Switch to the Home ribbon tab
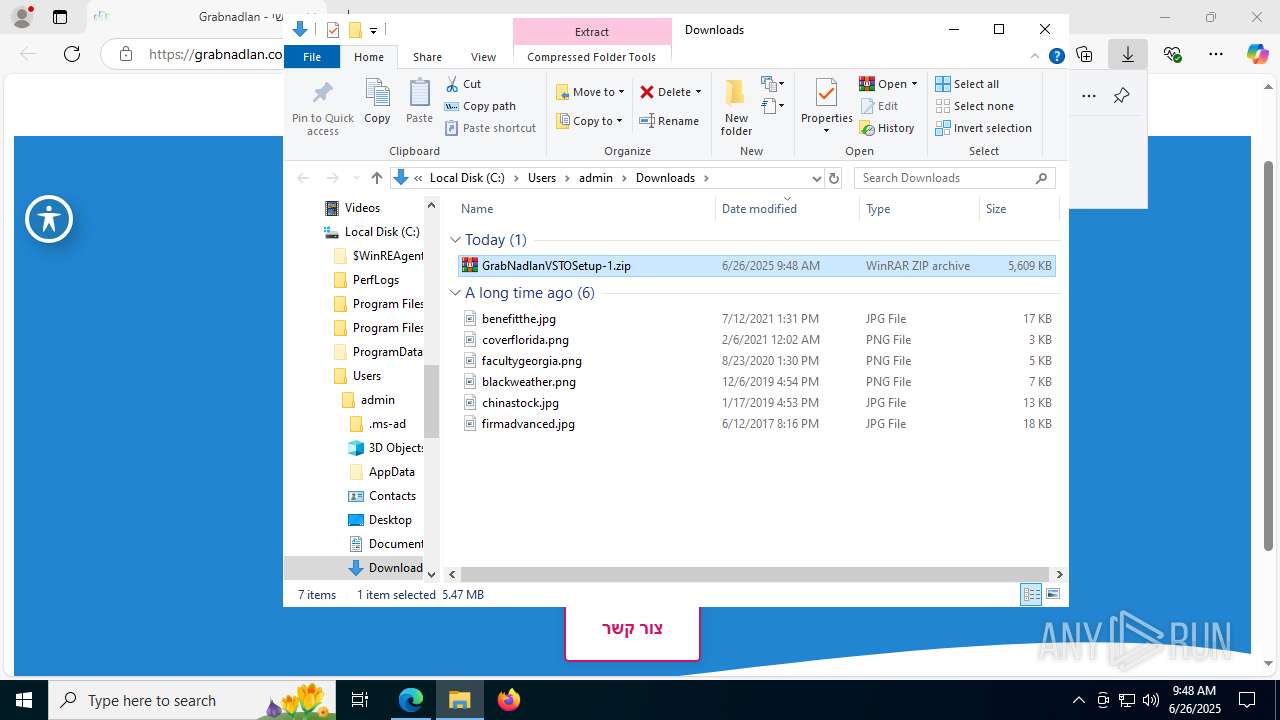Image resolution: width=1280 pixels, height=720 pixels. point(369,57)
